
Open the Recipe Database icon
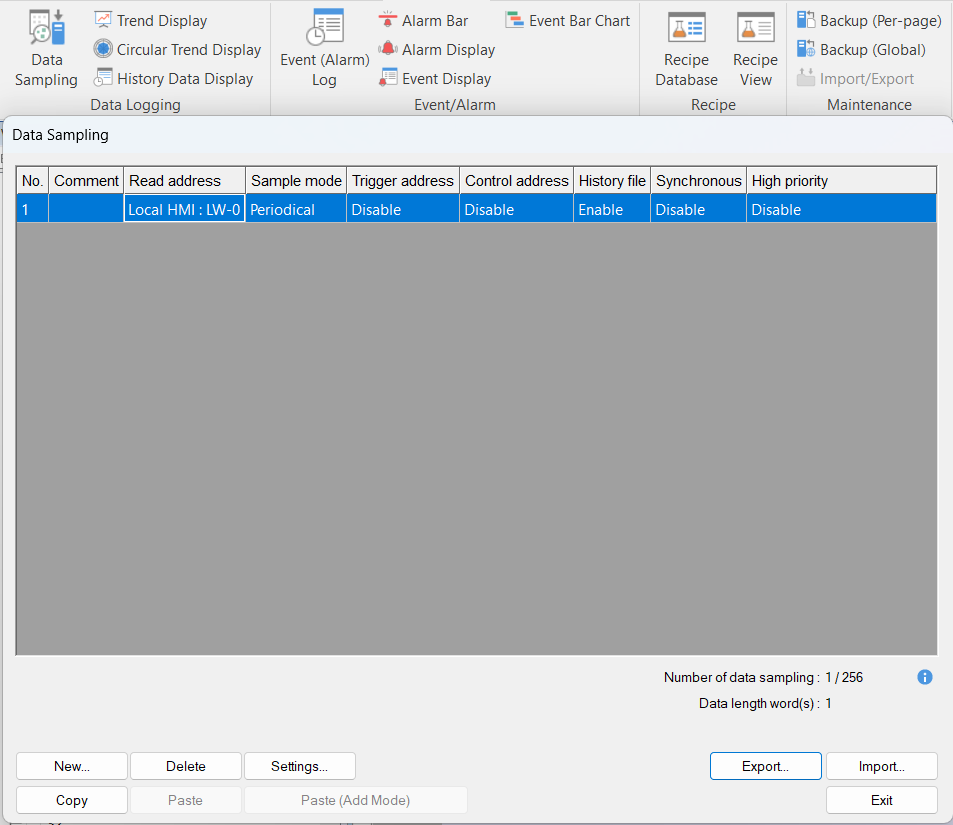click(x=686, y=30)
